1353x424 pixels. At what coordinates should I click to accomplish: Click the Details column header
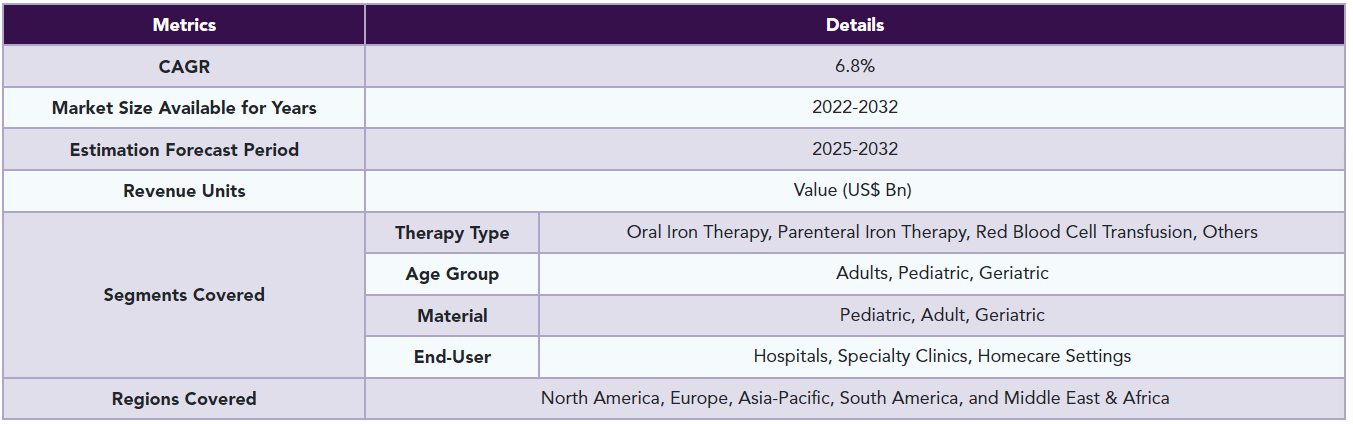pyautogui.click(x=855, y=25)
